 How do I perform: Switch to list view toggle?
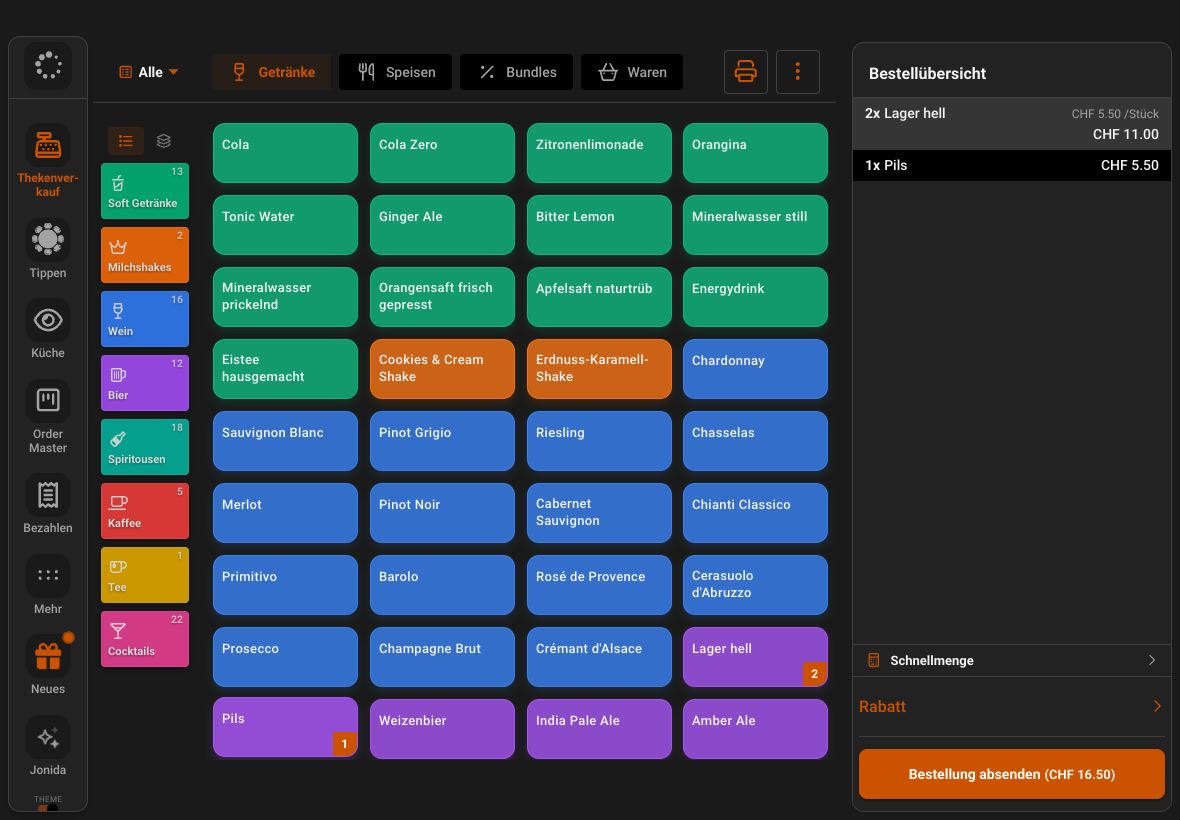pyautogui.click(x=126, y=141)
